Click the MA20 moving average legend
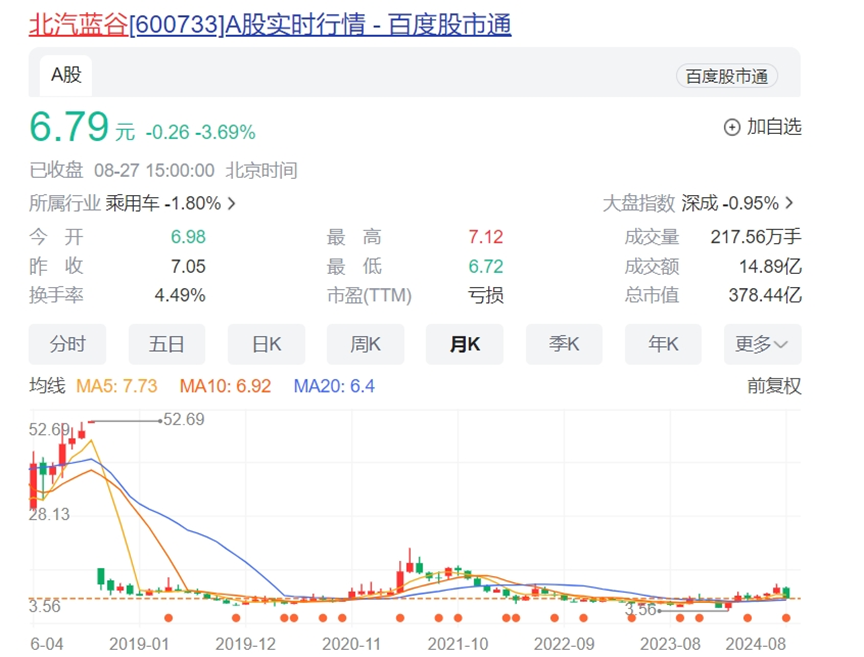This screenshot has width=864, height=657. pyautogui.click(x=334, y=385)
